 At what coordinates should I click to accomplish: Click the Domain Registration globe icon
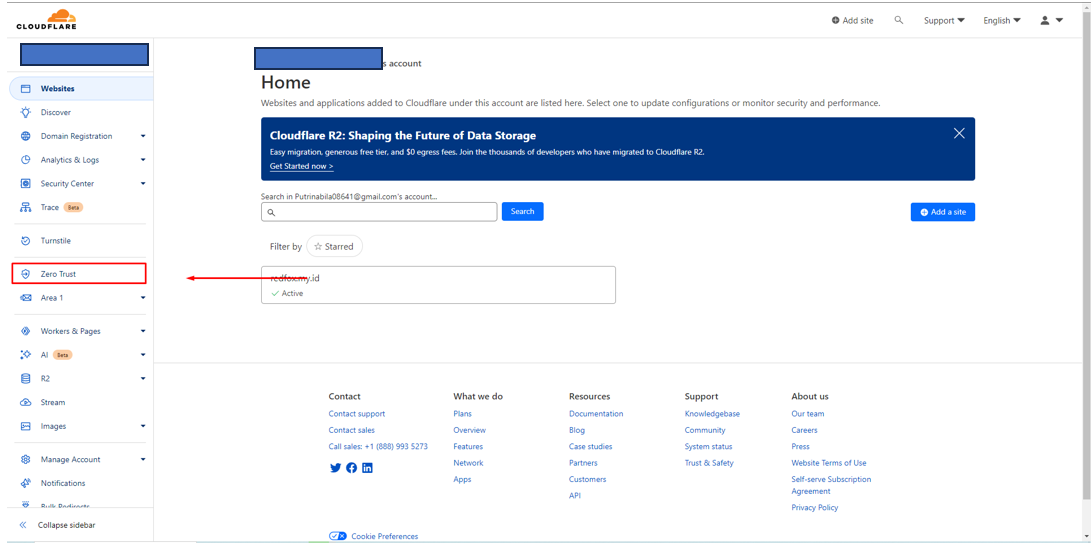[x=26, y=136]
